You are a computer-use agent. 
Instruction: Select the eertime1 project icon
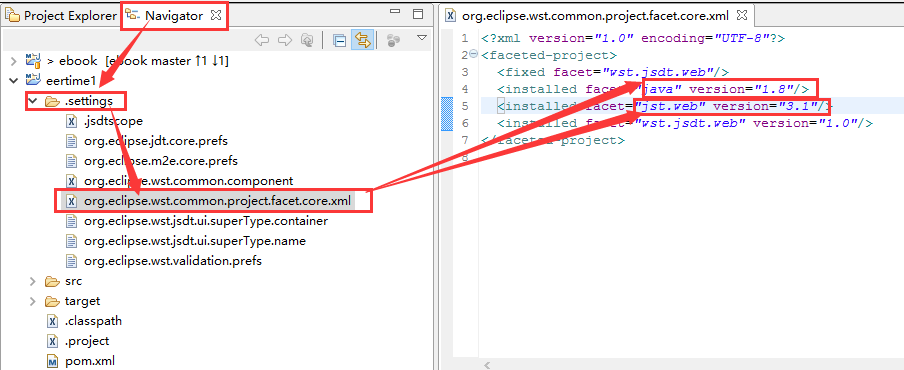(x=33, y=80)
